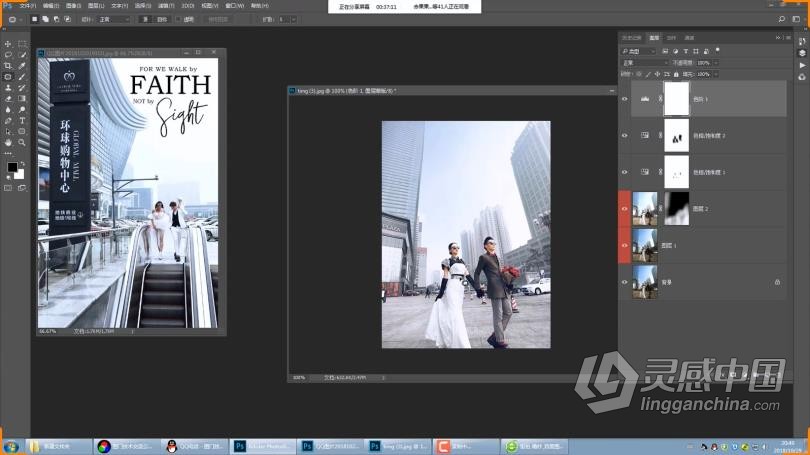
Task: Open the layer fill slider dropdown arrow
Action: (716, 74)
